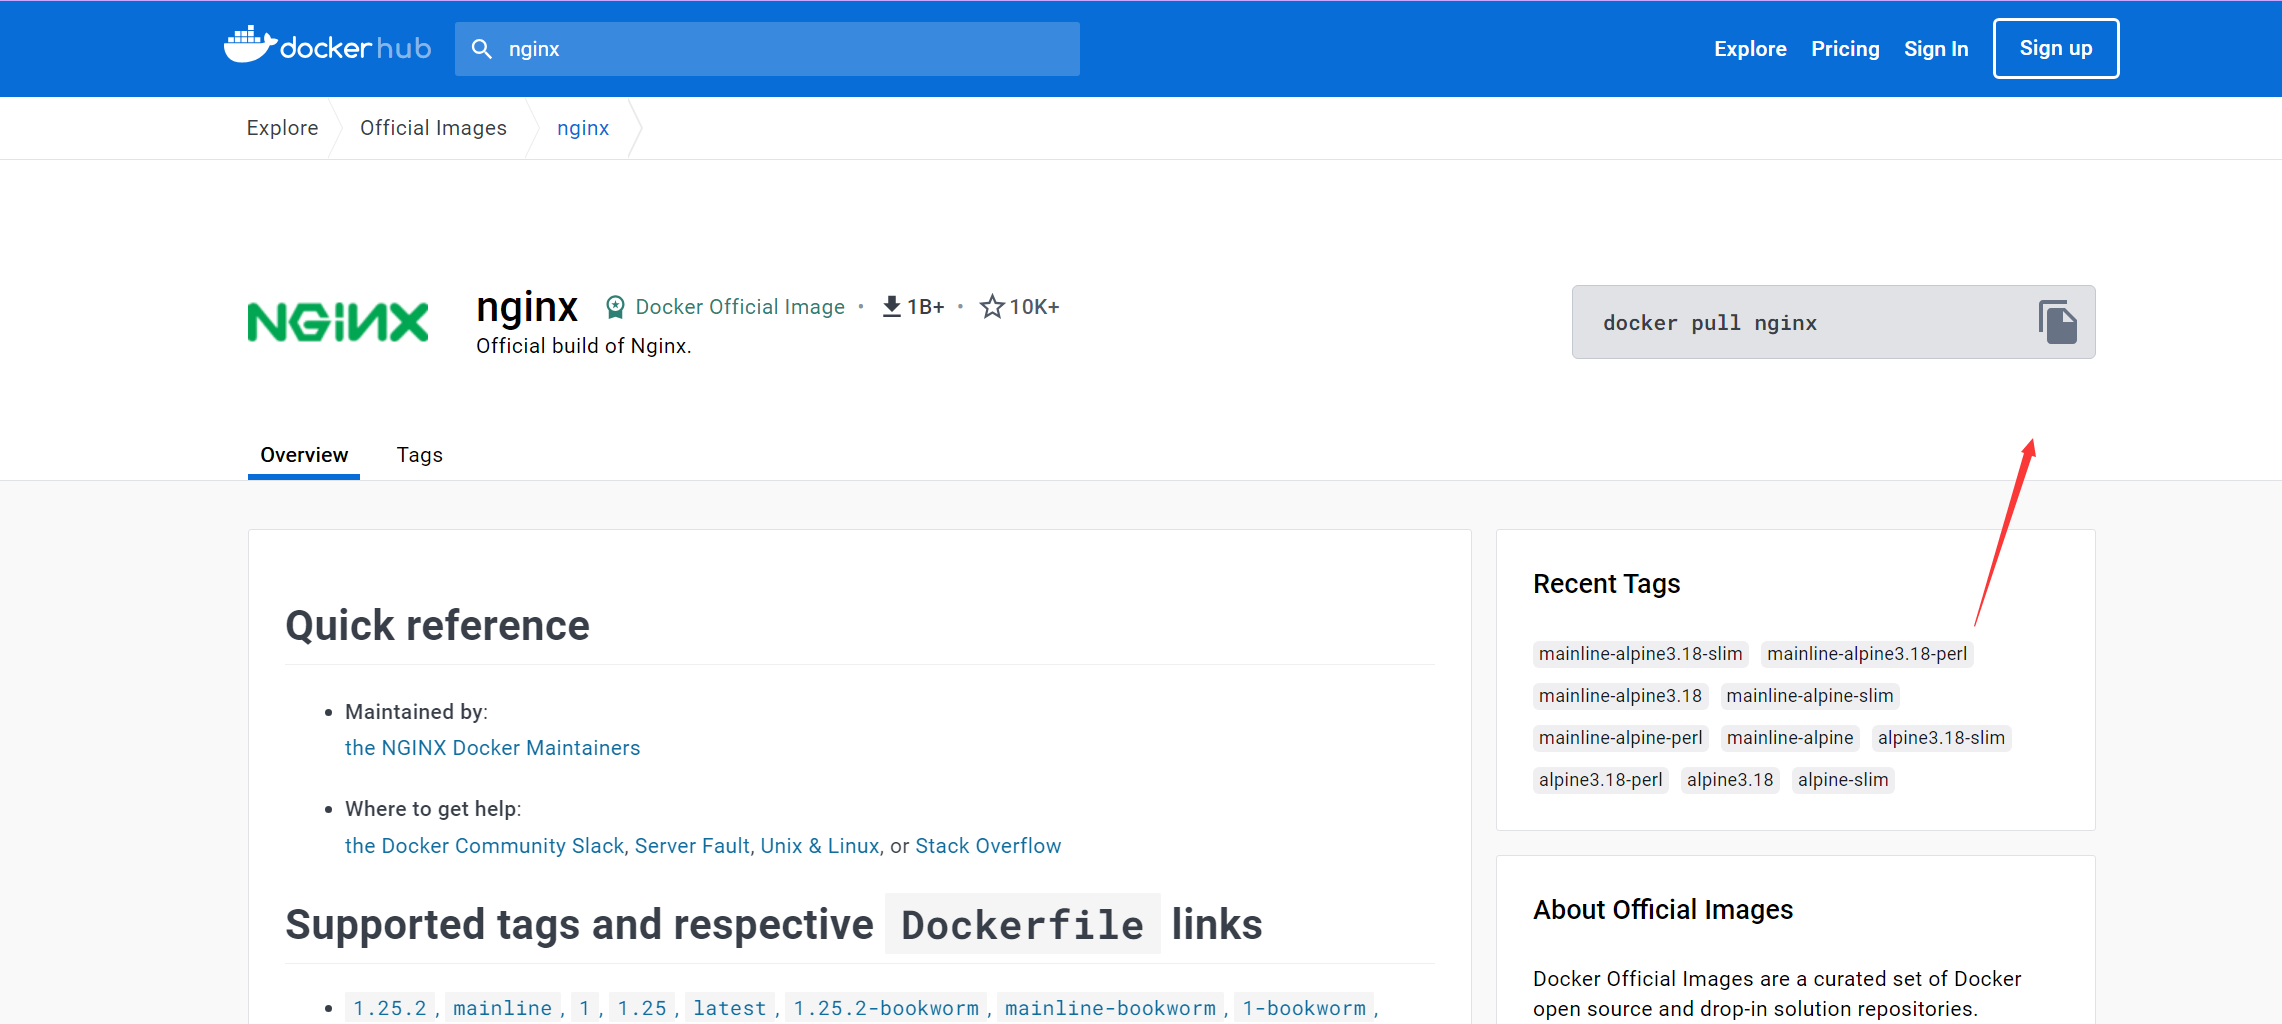
Task: Open the 1.25.2-bookworm tag link
Action: click(x=886, y=1008)
